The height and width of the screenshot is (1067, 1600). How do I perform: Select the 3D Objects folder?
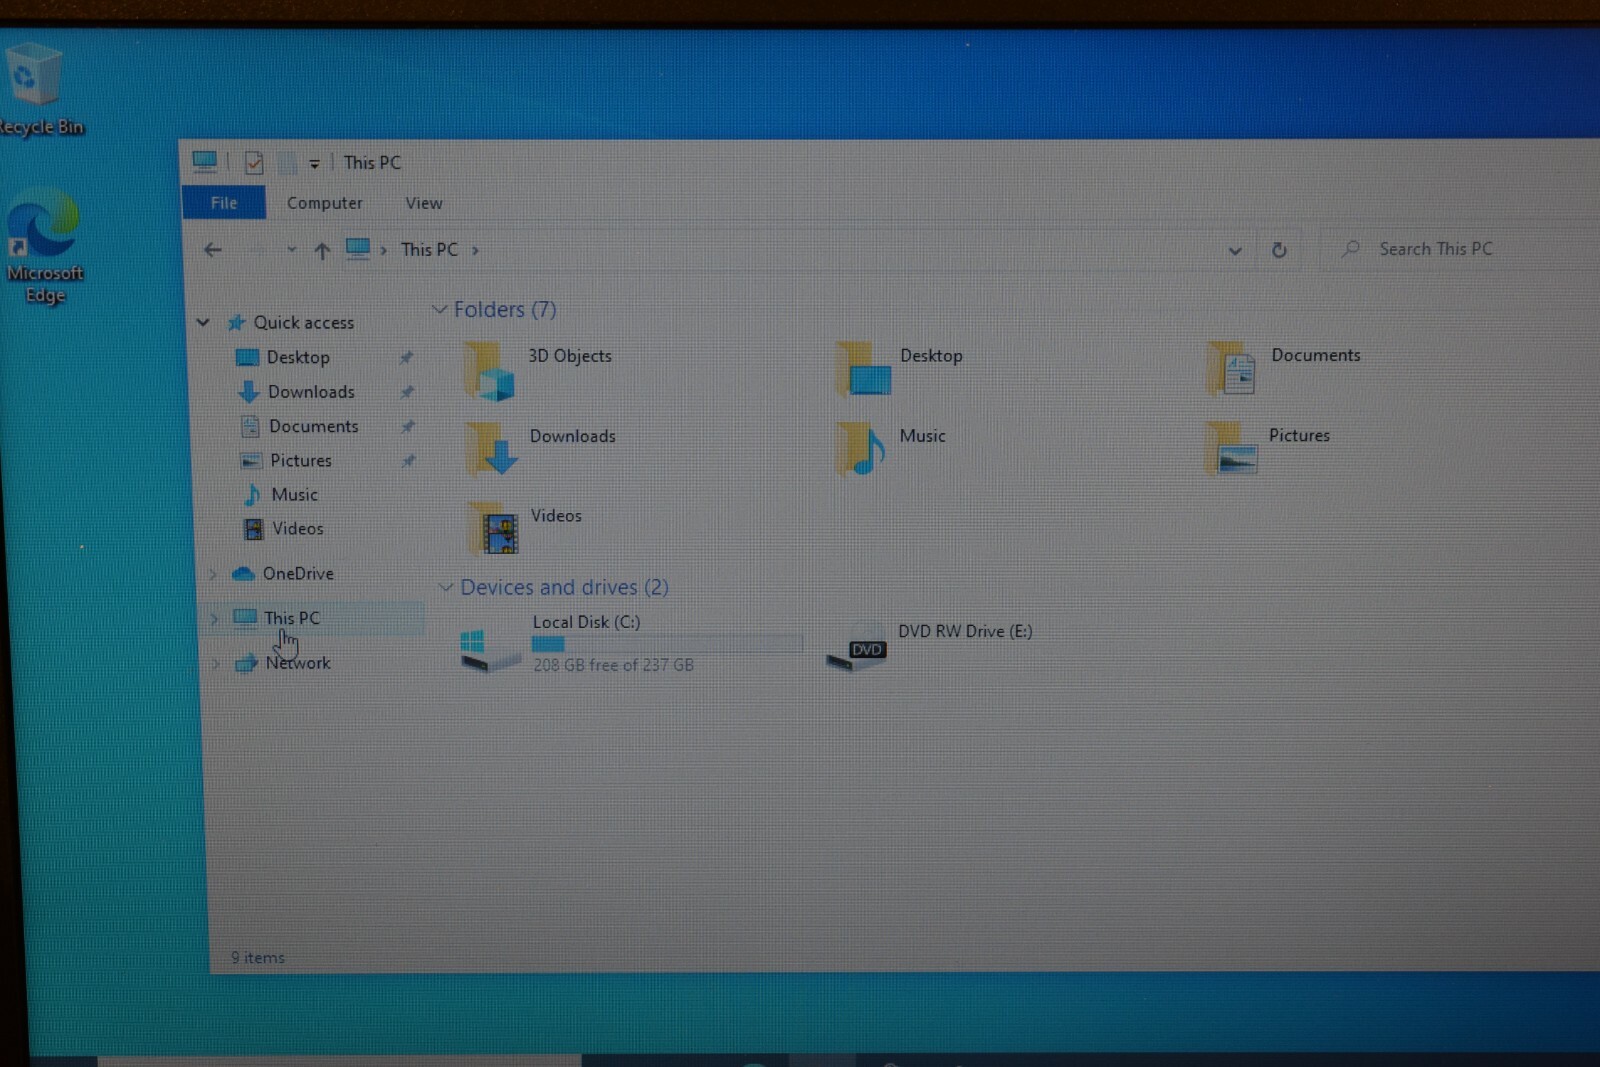click(538, 370)
